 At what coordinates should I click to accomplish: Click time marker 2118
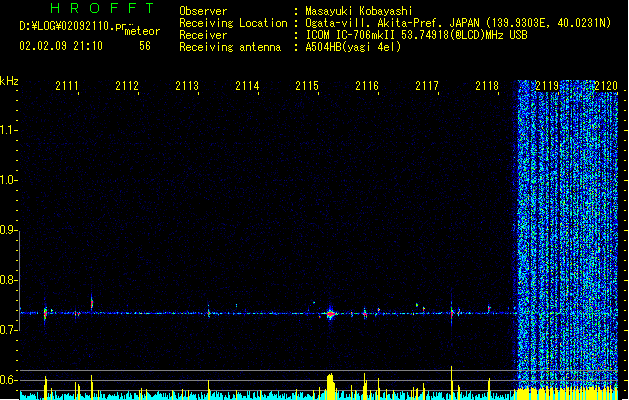pyautogui.click(x=487, y=86)
